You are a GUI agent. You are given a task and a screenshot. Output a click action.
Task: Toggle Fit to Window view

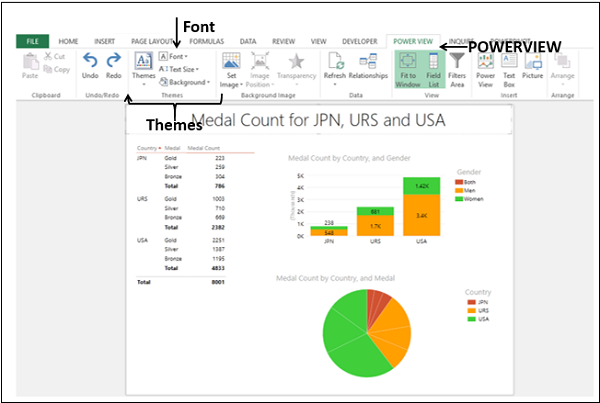coord(407,68)
